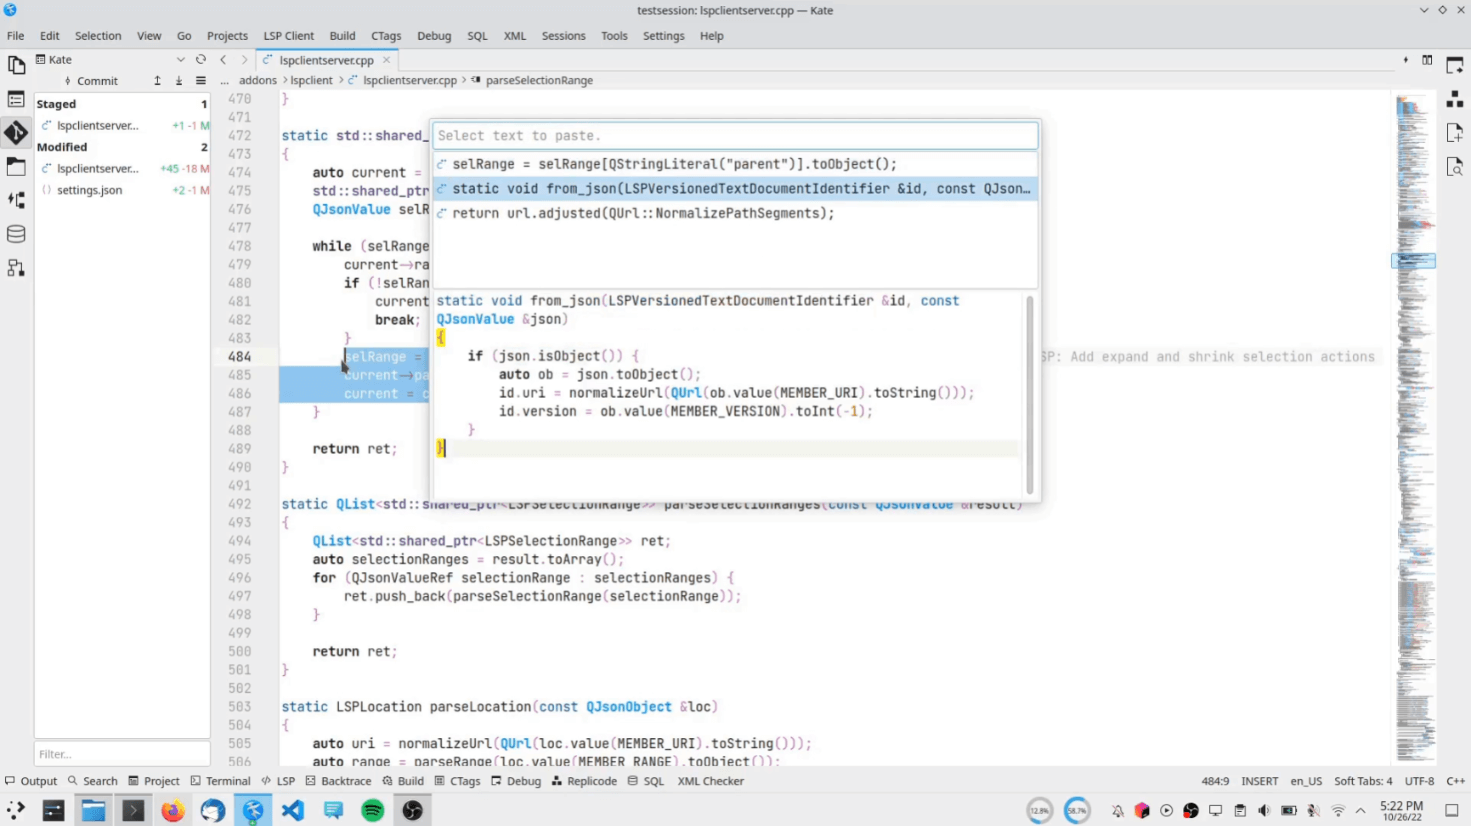Open the UTF-8 encoding selector
Image resolution: width=1471 pixels, height=826 pixels.
coord(1418,781)
